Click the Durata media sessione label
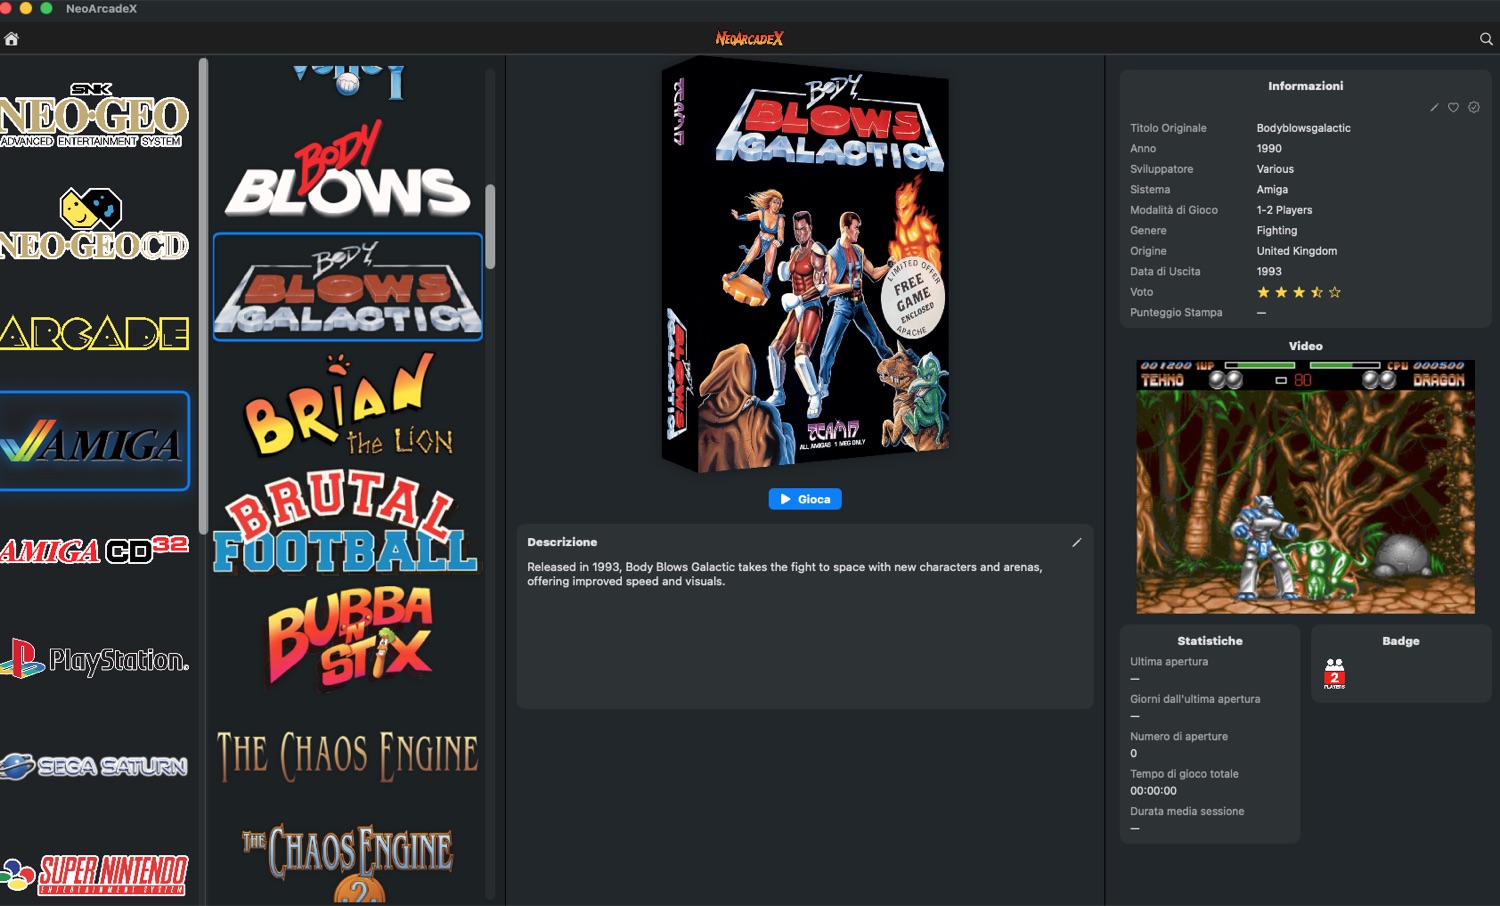The height and width of the screenshot is (906, 1500). pyautogui.click(x=1187, y=811)
